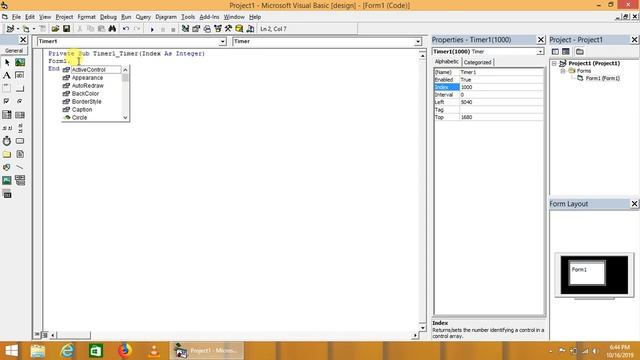This screenshot has width=640, height=360.
Task: Start the program with the Run arrow
Action: (x=152, y=29)
